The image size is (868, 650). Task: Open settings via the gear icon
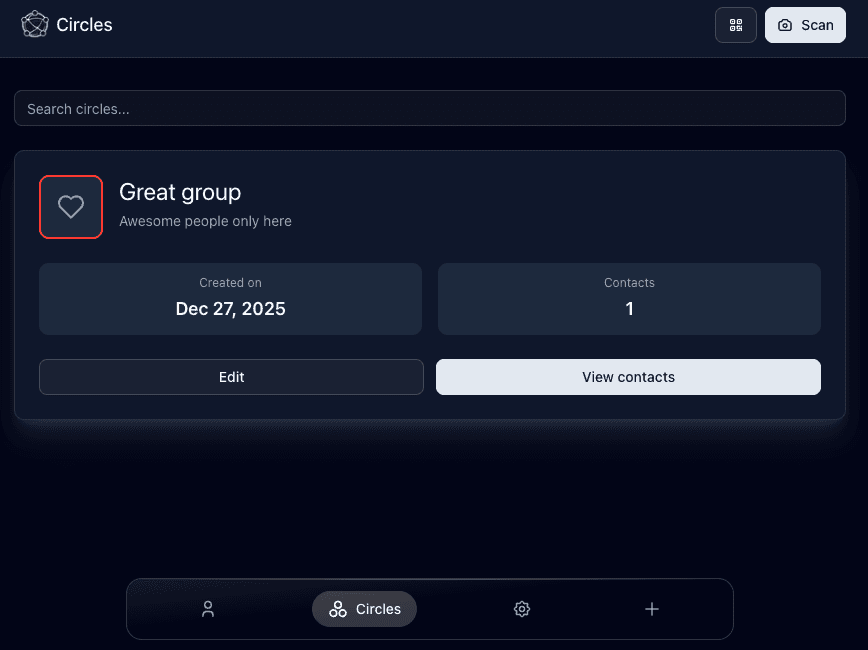(x=521, y=609)
